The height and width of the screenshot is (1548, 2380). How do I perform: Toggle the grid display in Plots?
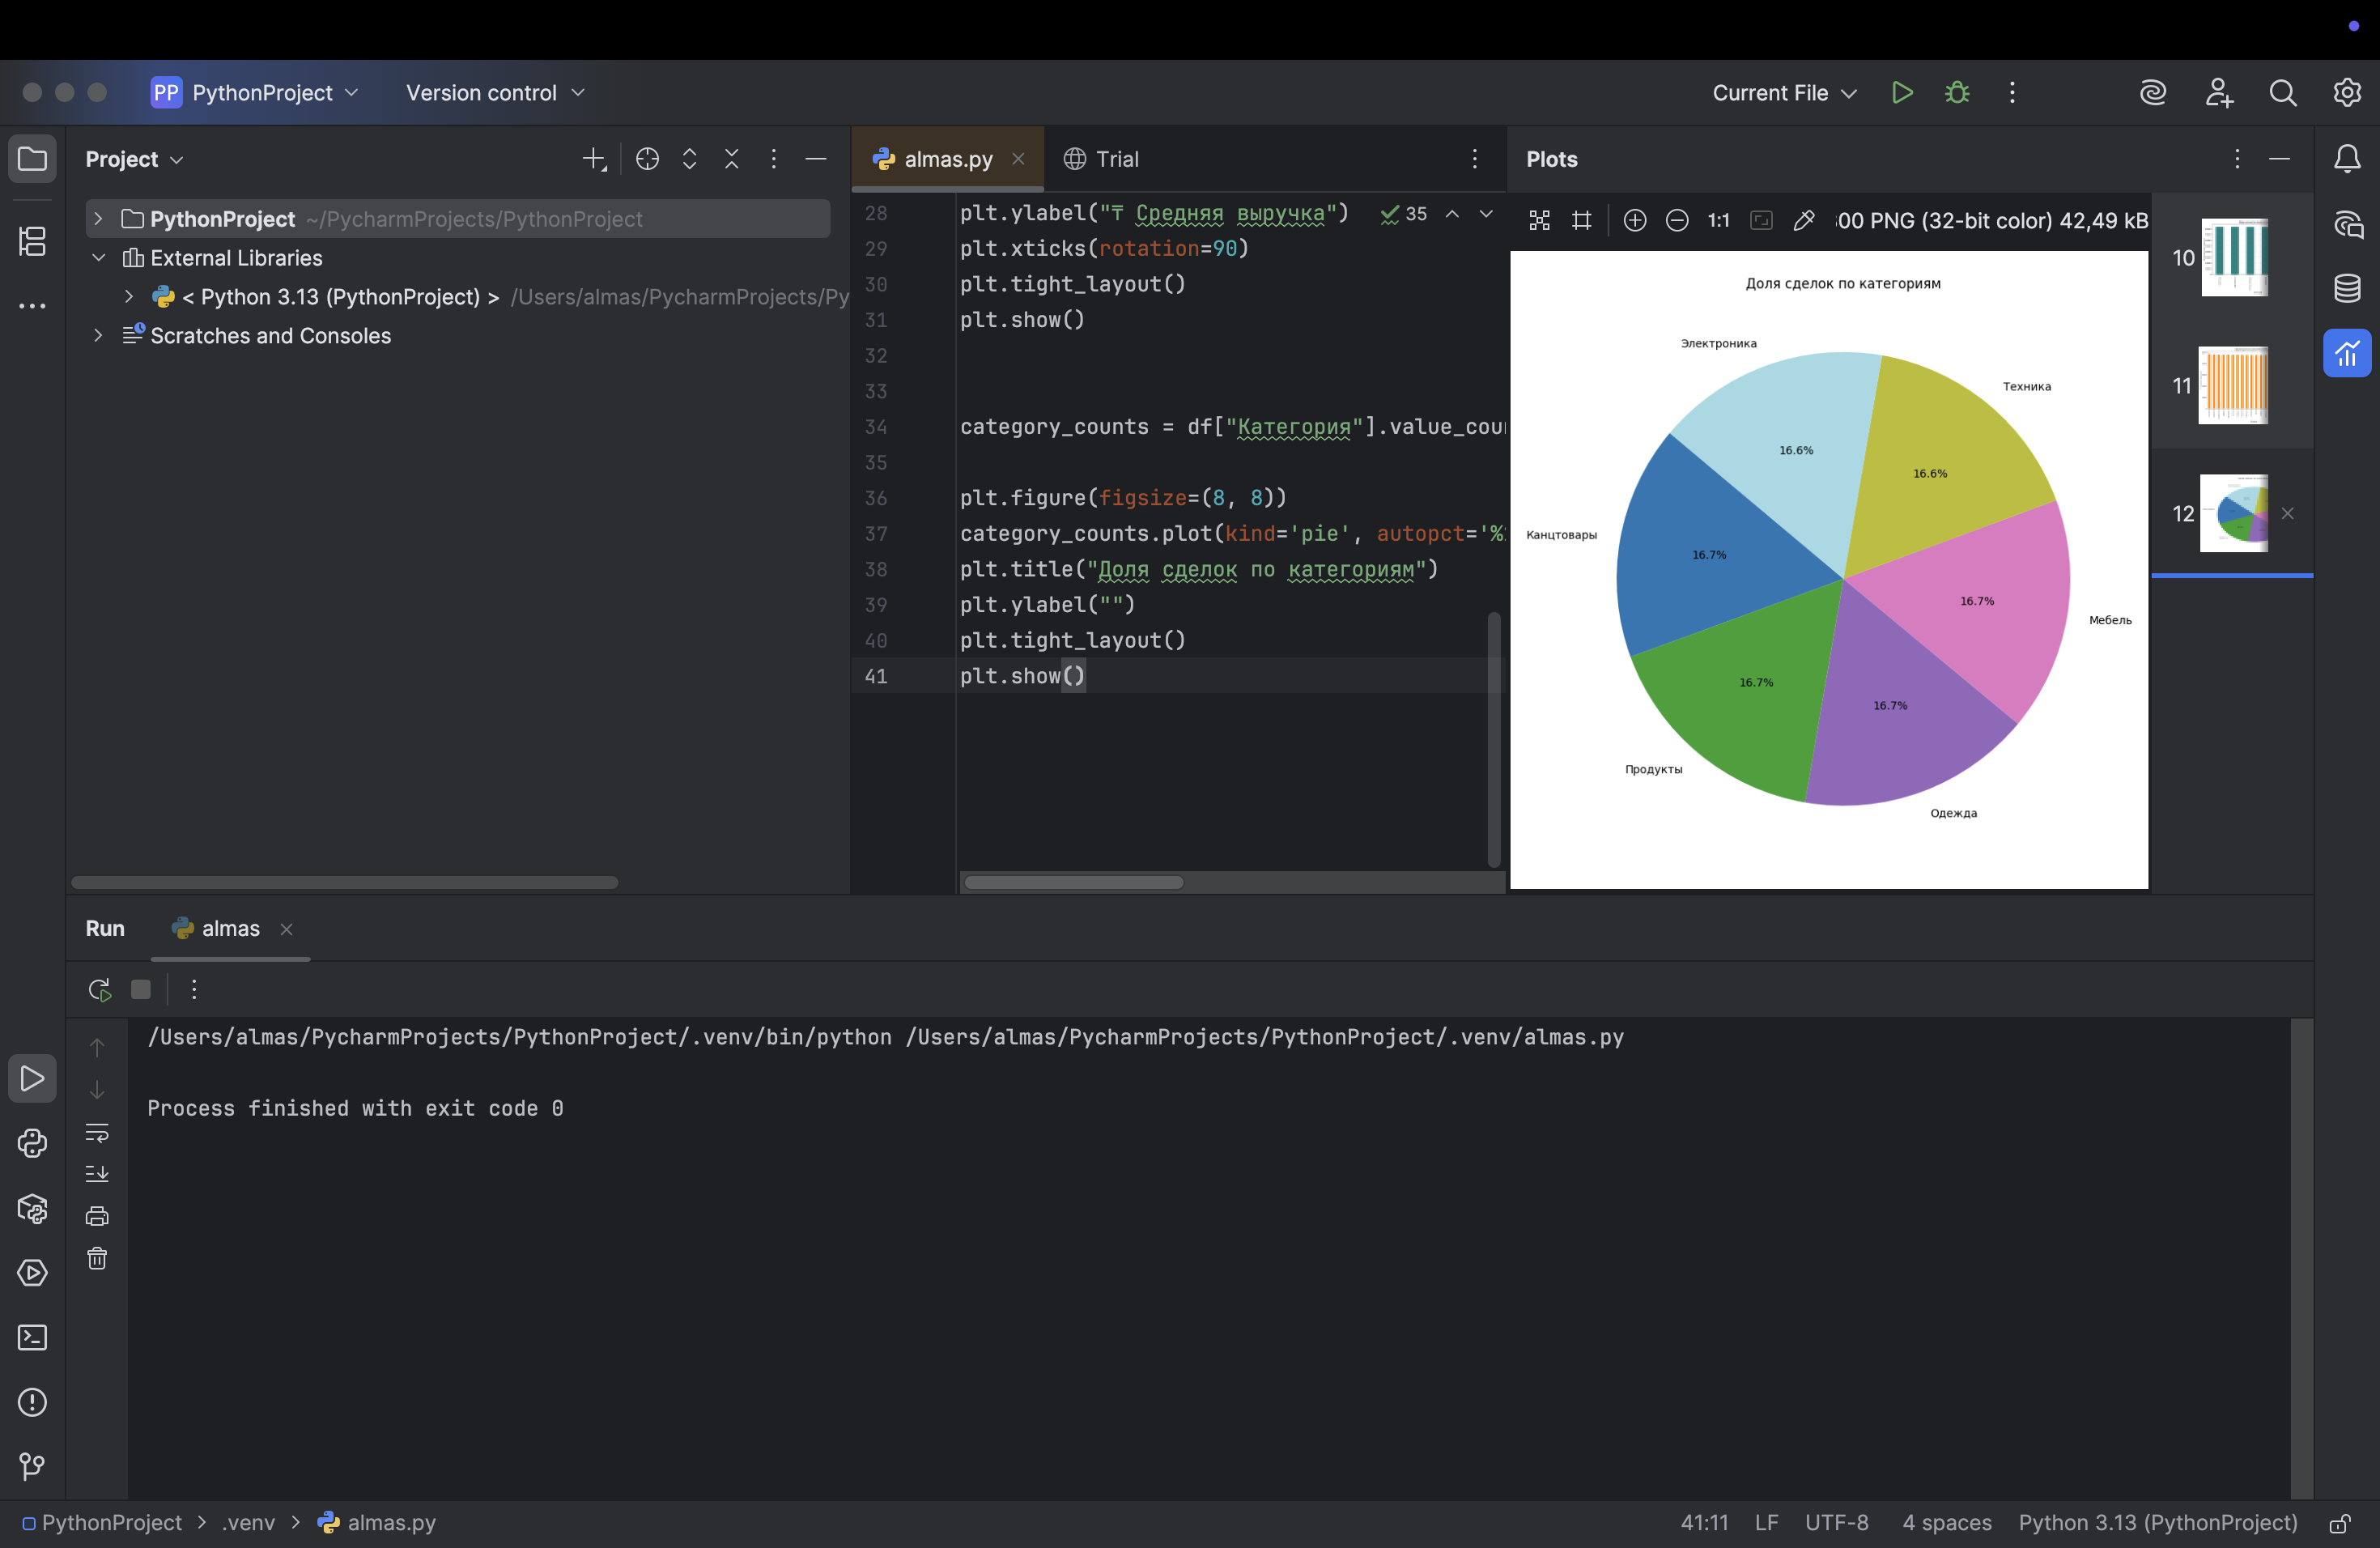pos(1581,220)
